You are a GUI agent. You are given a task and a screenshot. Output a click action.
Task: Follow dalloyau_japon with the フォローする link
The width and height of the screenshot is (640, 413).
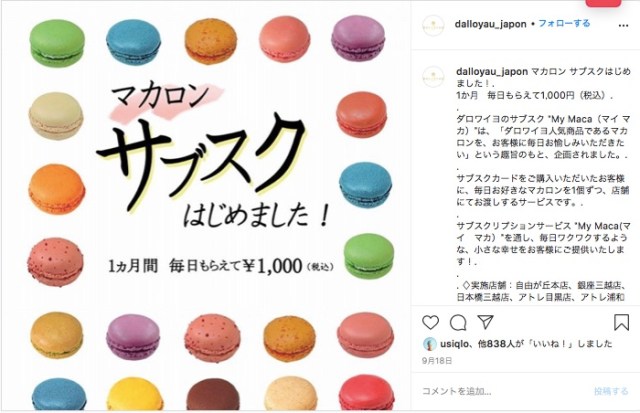tap(564, 23)
